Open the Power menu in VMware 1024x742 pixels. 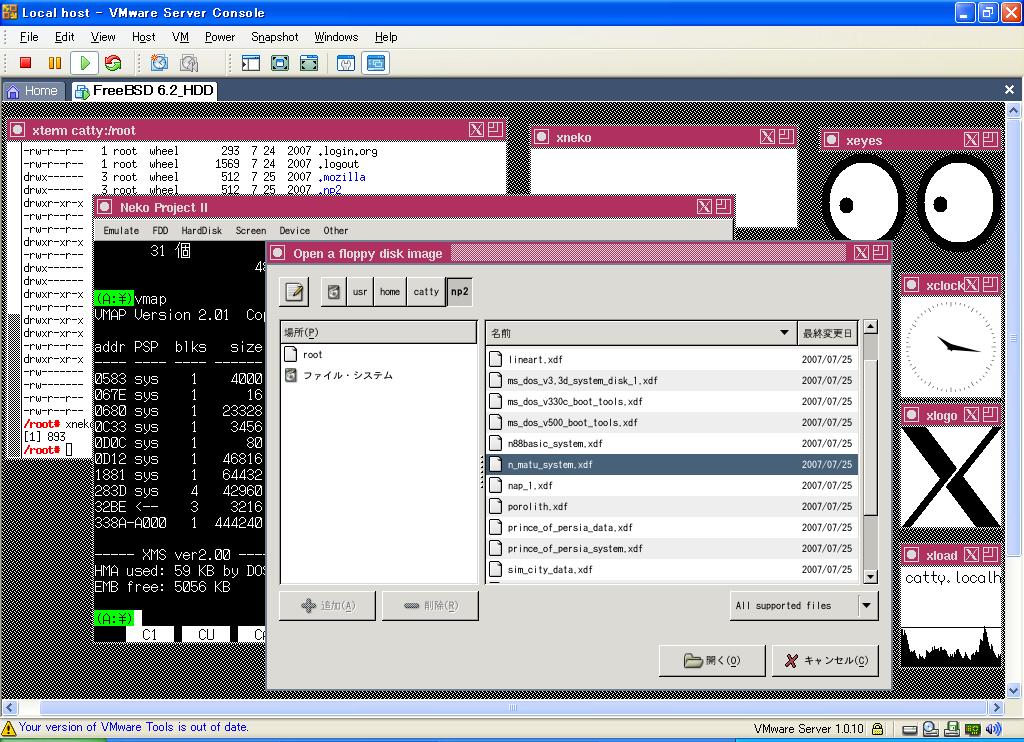pos(219,37)
